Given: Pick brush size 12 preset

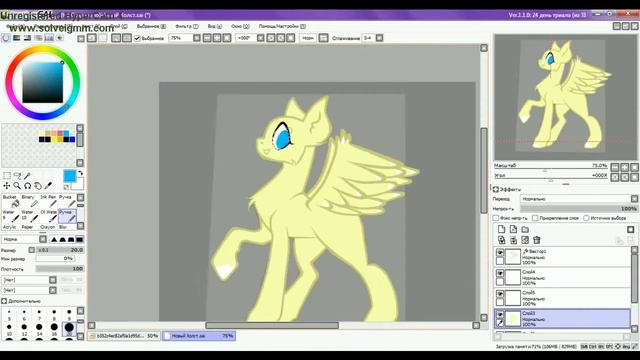Looking at the screenshot, I should [x=24, y=328].
